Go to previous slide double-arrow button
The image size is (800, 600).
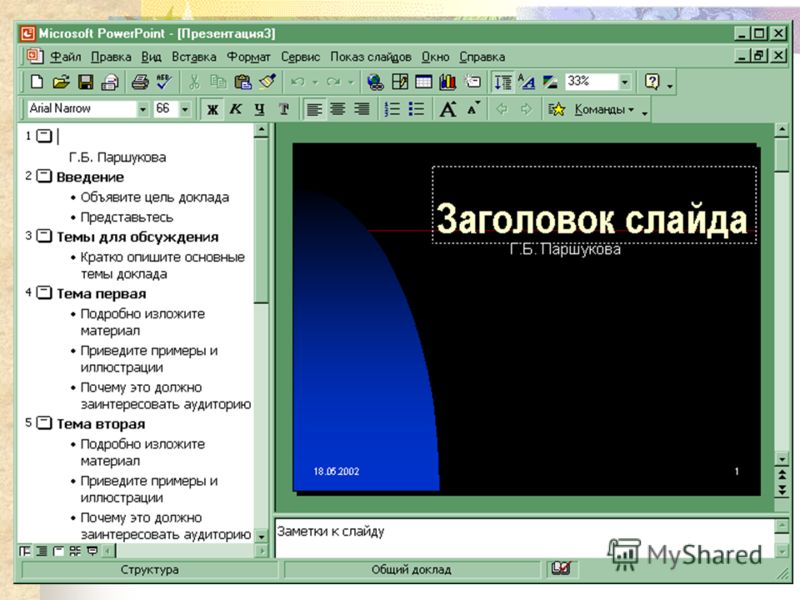pos(782,476)
